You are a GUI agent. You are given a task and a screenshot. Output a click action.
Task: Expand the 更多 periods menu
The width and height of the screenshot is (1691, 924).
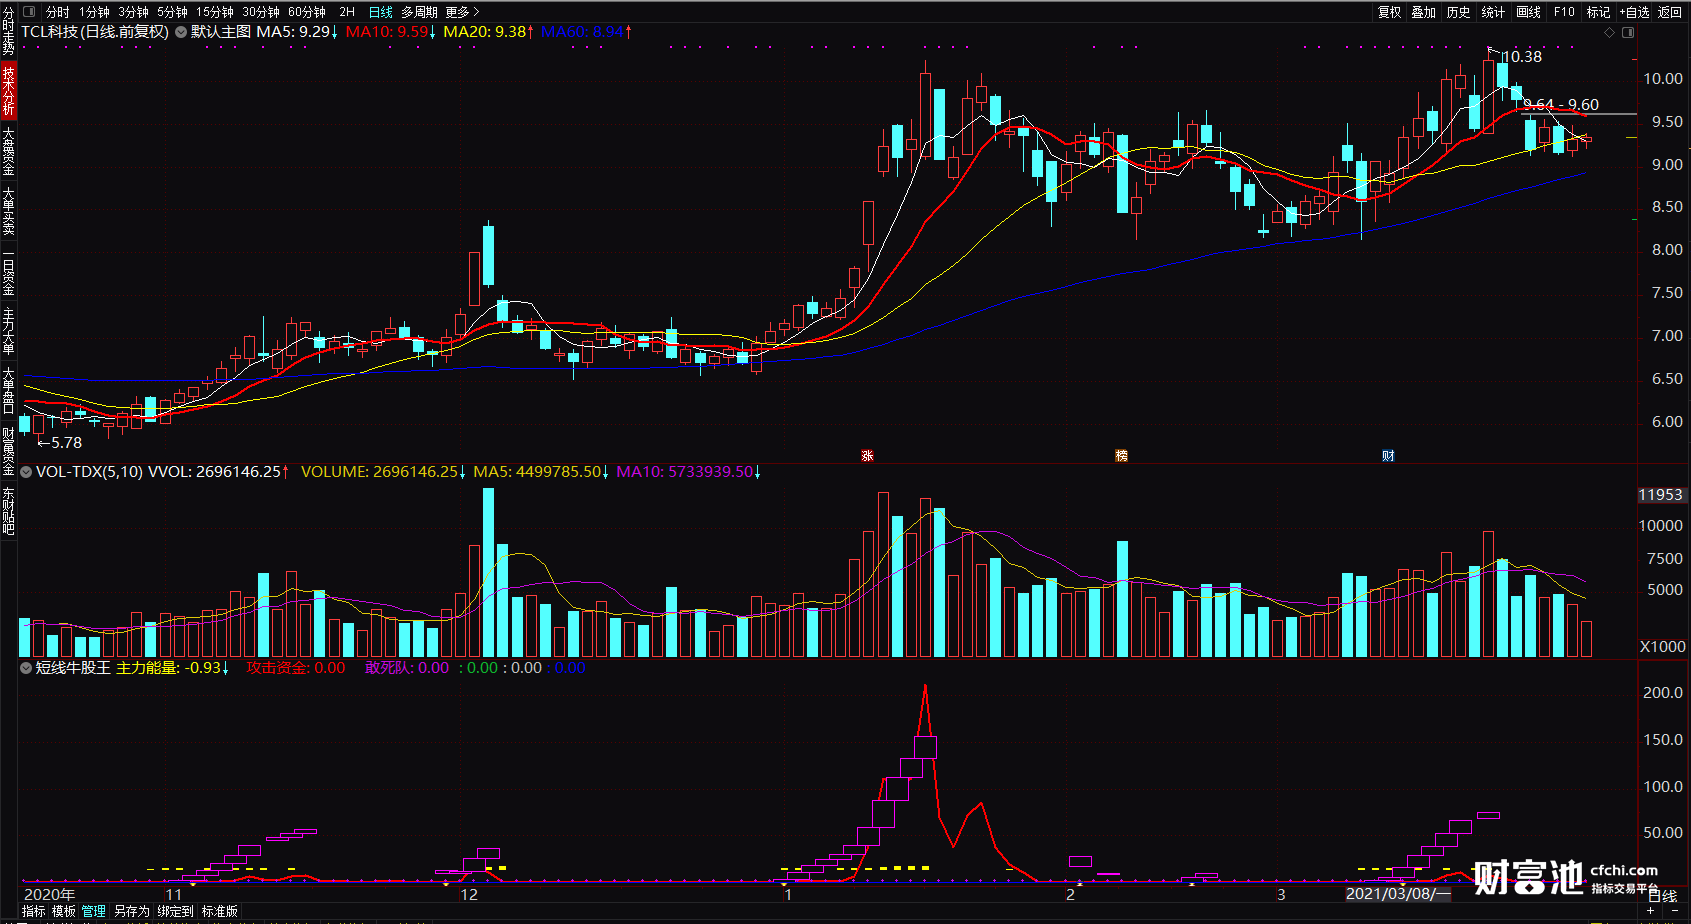point(462,12)
